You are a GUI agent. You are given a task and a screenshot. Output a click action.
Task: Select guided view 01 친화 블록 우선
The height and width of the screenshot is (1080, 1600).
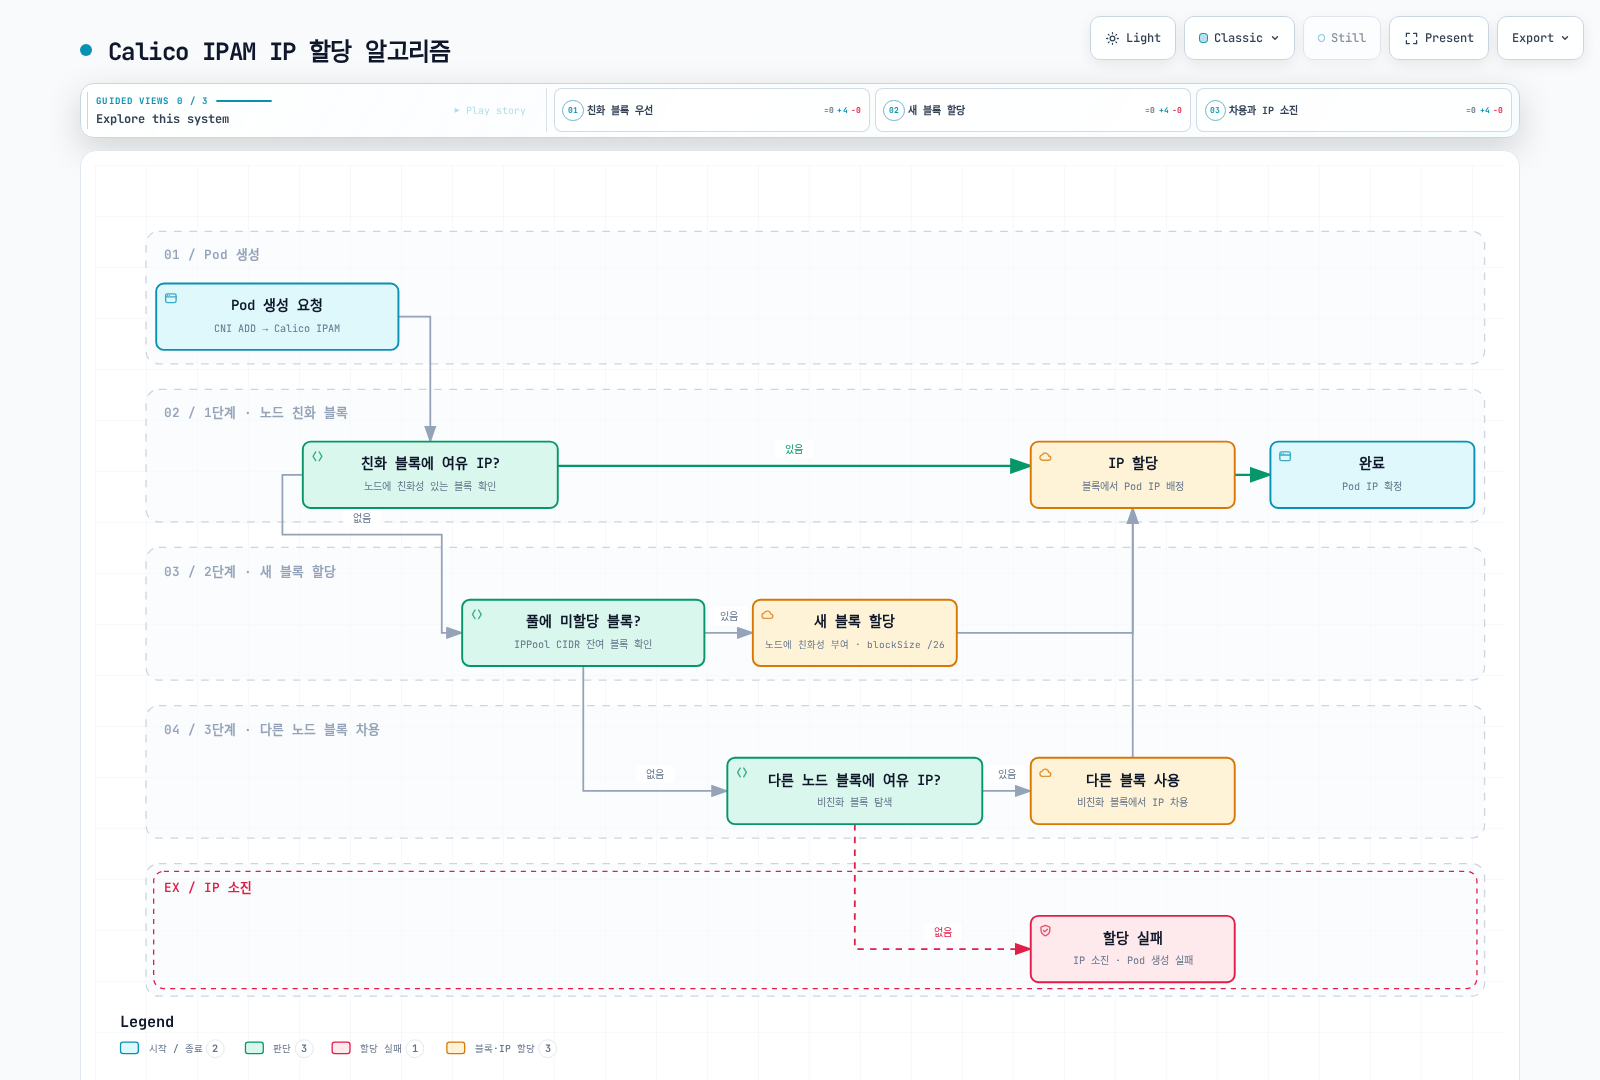[712, 110]
